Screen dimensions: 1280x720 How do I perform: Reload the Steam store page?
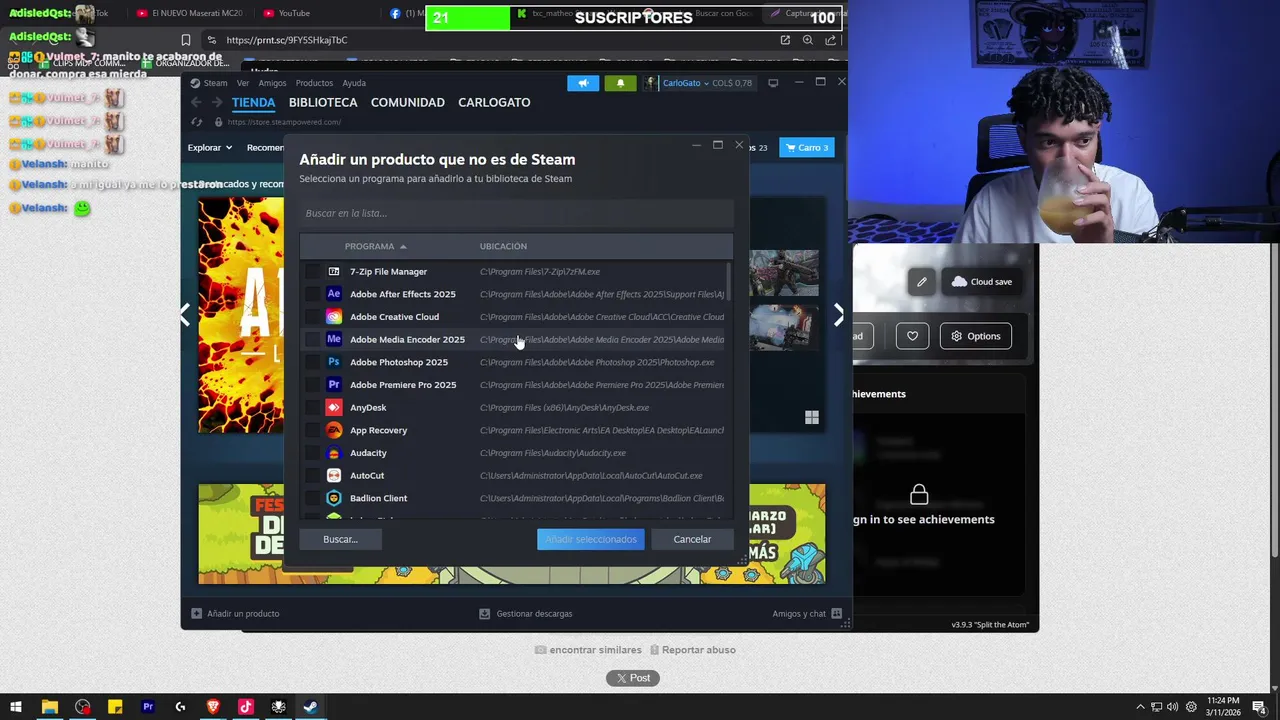[x=196, y=122]
